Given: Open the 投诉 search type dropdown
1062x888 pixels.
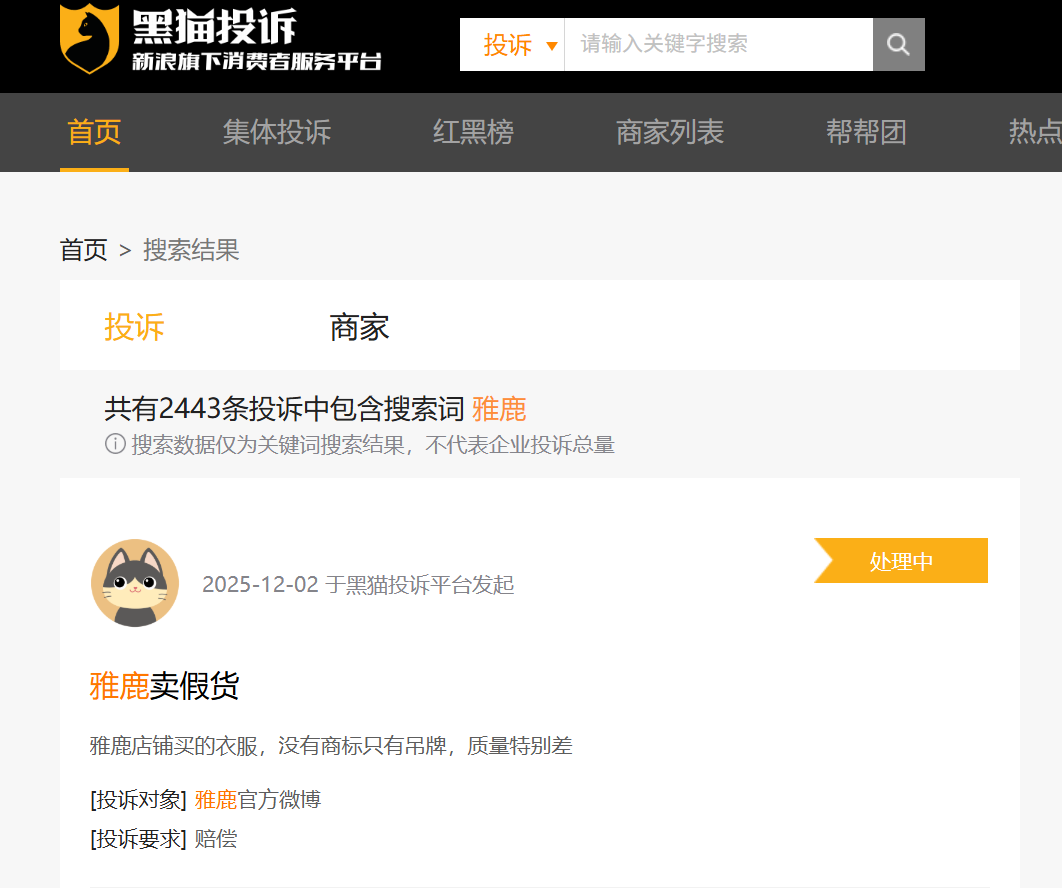Looking at the screenshot, I should 519,45.
